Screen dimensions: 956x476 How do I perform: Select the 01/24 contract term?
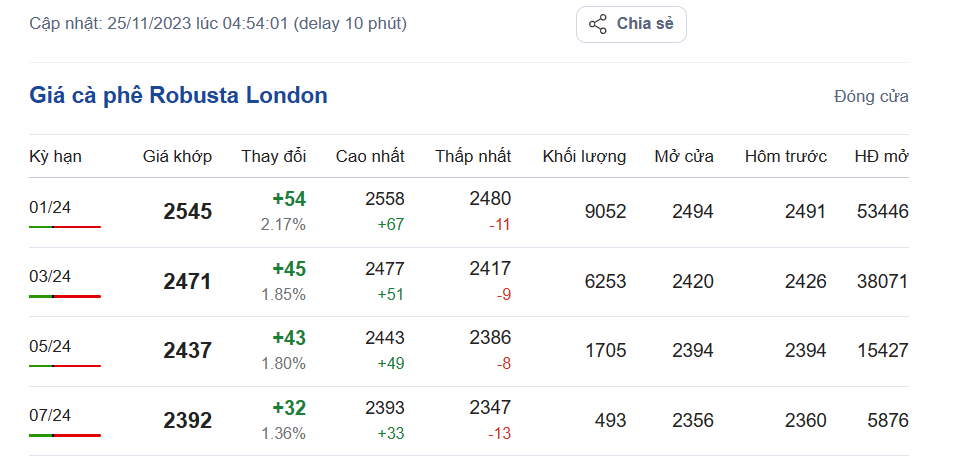[x=50, y=207]
